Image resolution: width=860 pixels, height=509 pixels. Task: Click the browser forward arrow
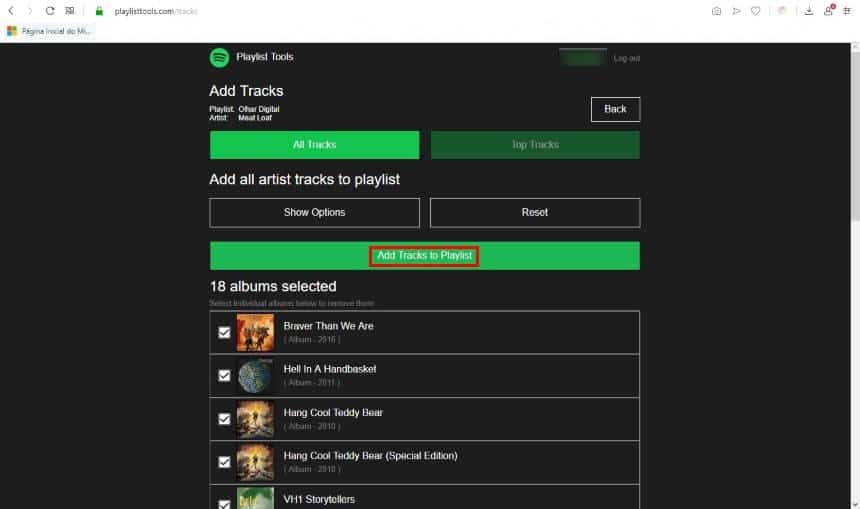[x=30, y=10]
